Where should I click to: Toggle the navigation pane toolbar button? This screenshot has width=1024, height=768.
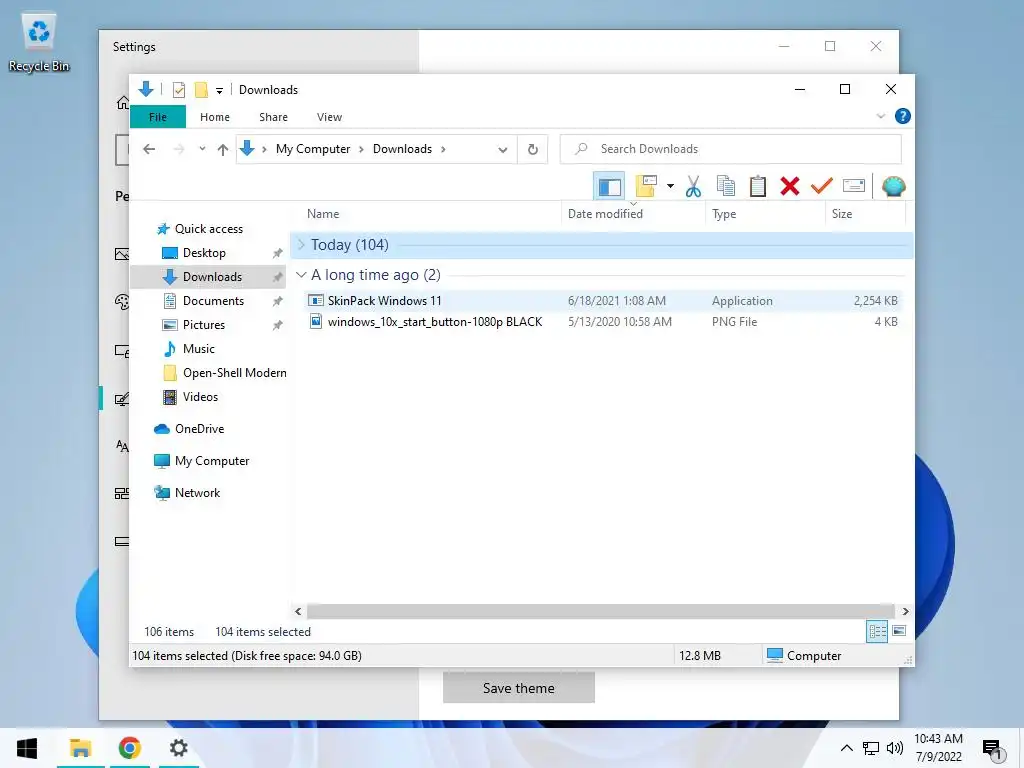coord(609,187)
